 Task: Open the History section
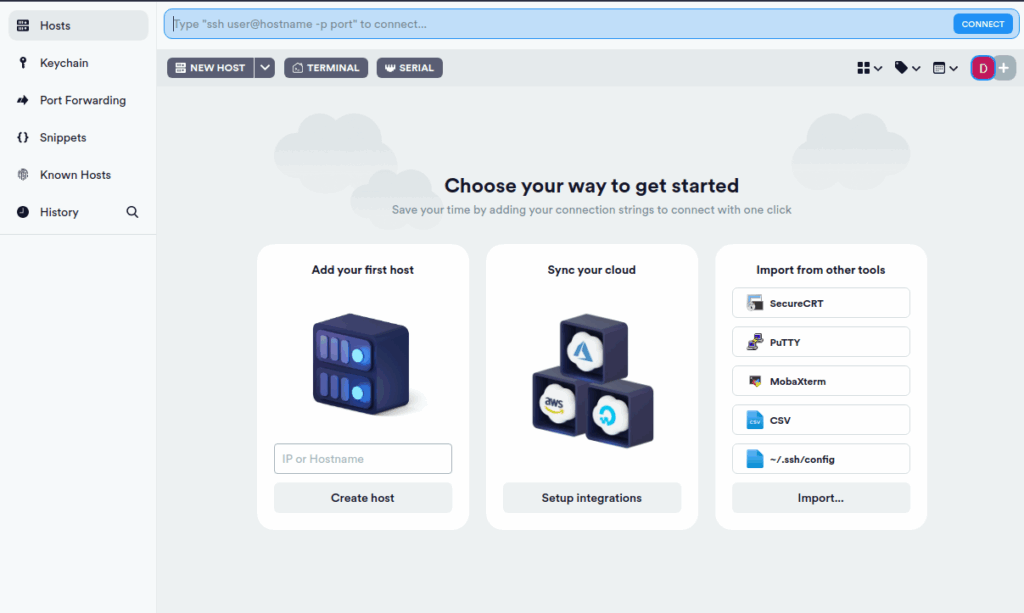coord(65,212)
